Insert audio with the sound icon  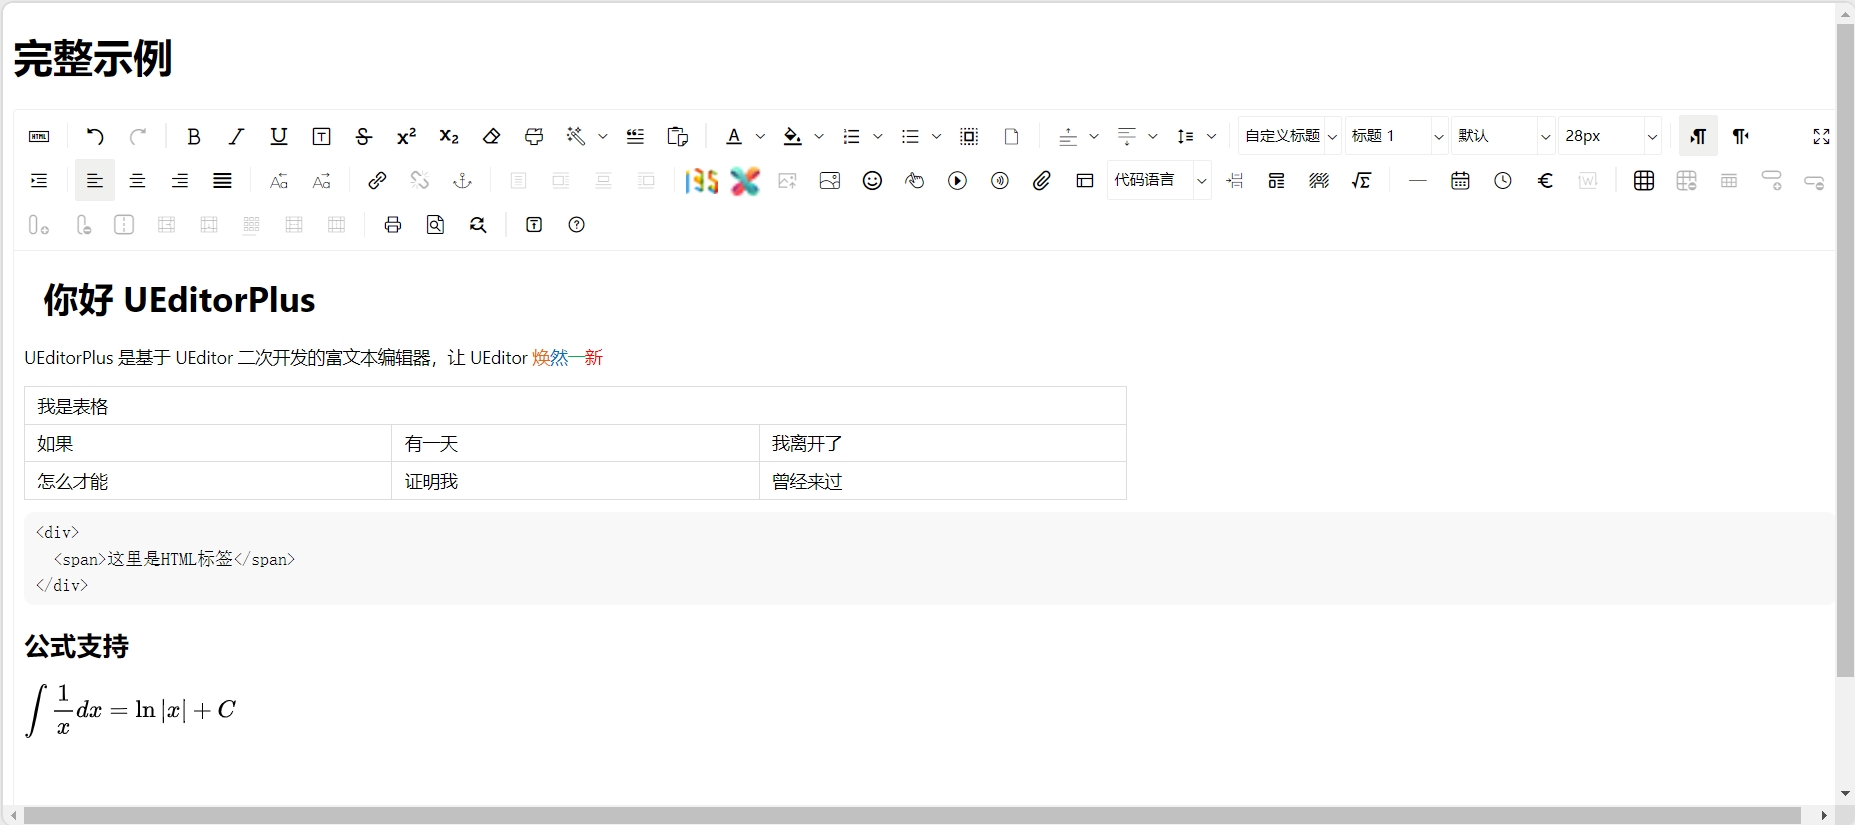pyautogui.click(x=1000, y=181)
